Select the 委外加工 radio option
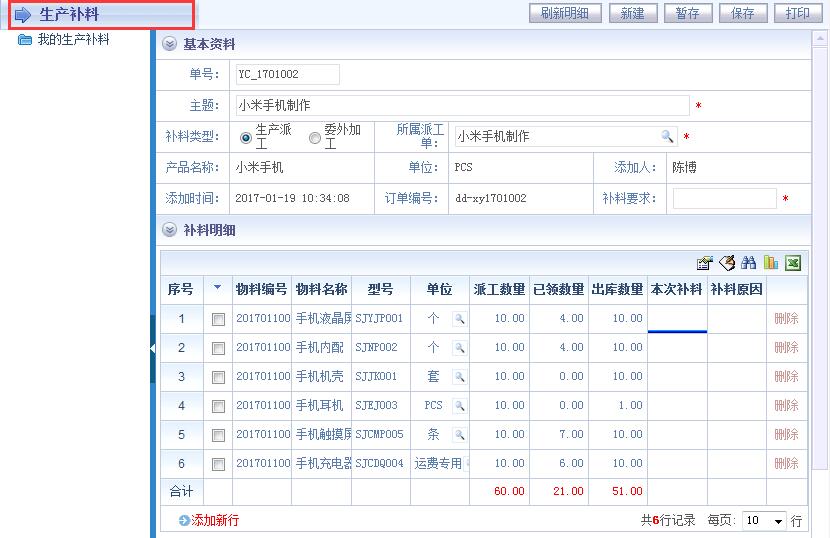 tap(315, 137)
